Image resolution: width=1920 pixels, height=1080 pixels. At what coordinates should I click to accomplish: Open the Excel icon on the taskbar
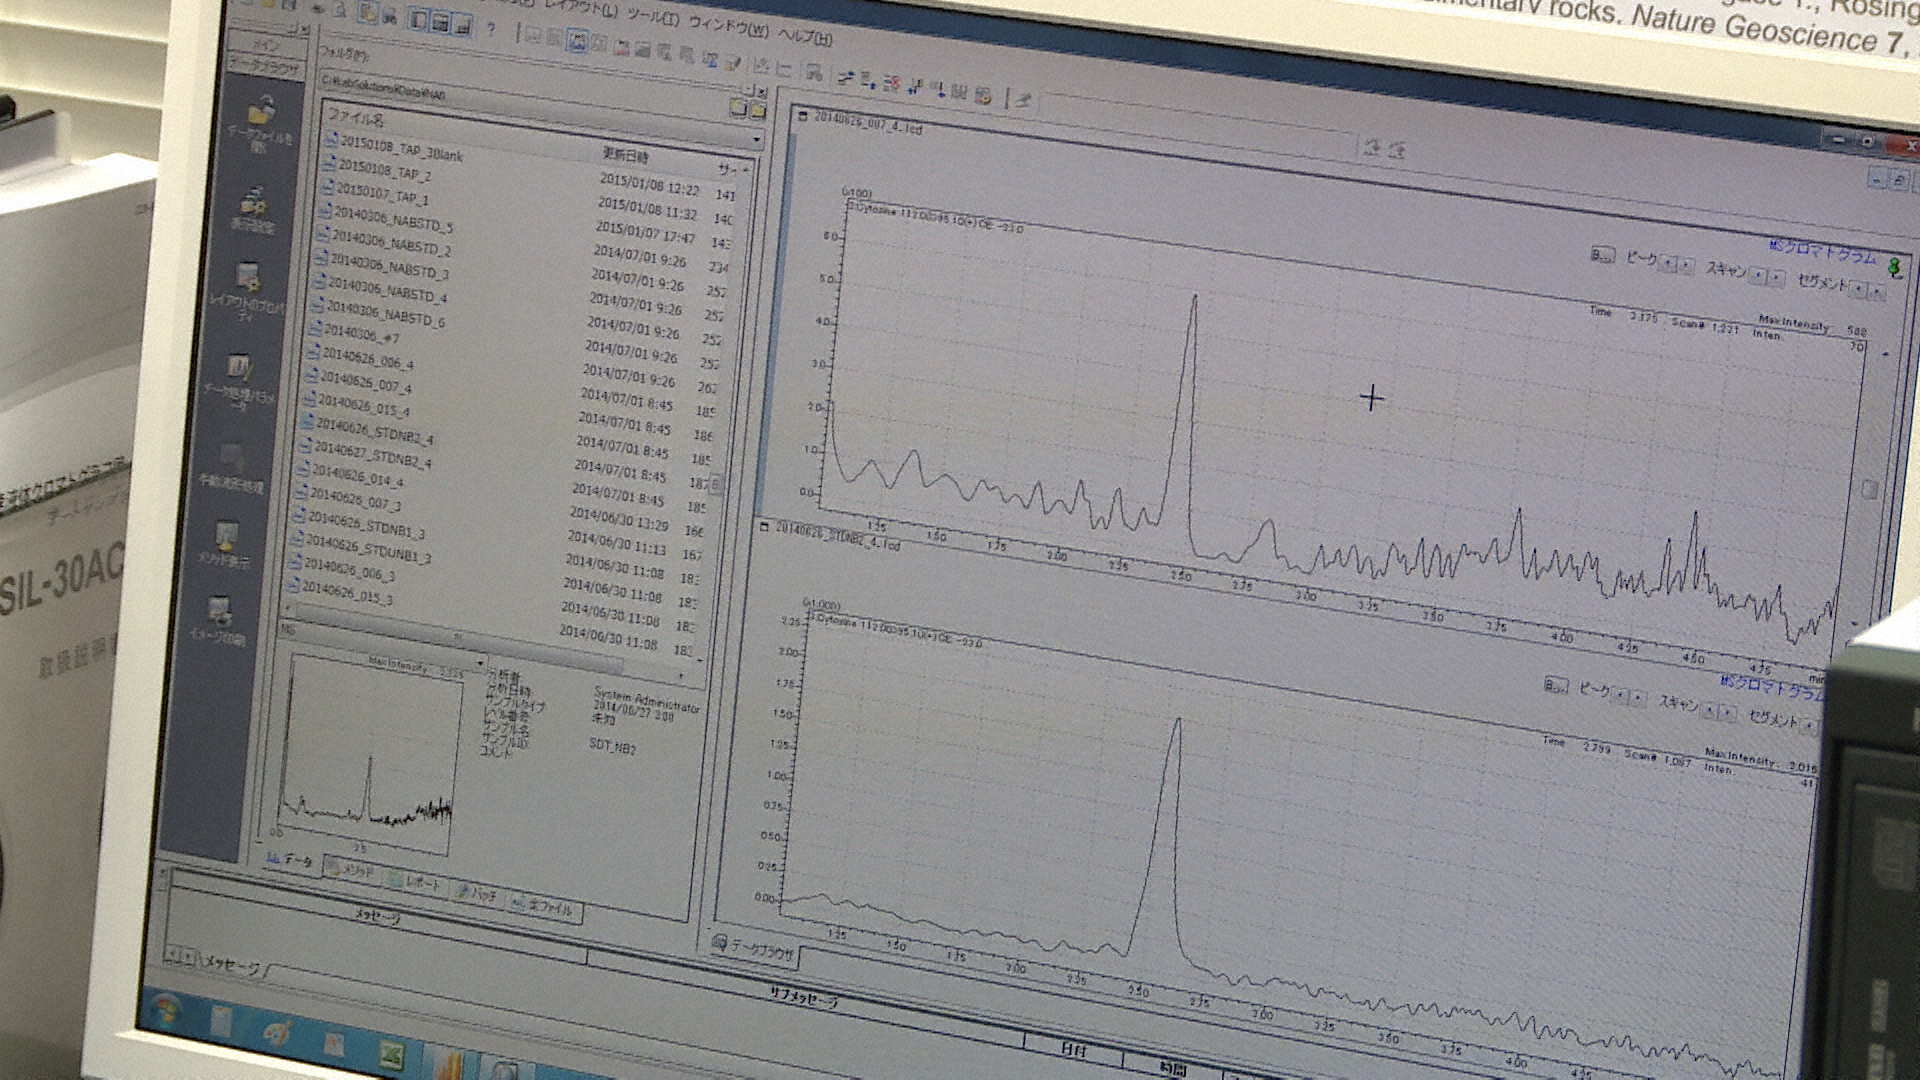(392, 1054)
